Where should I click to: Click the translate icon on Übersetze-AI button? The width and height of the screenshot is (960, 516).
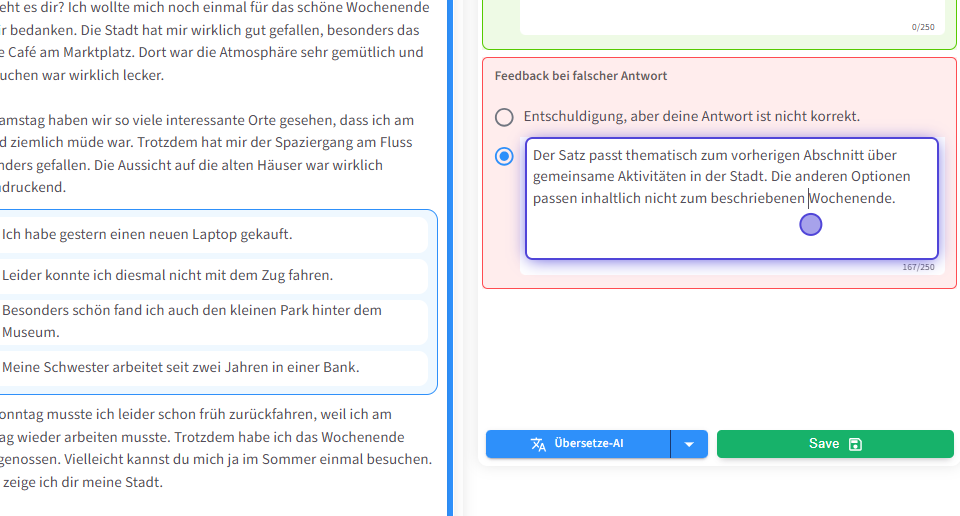point(538,444)
